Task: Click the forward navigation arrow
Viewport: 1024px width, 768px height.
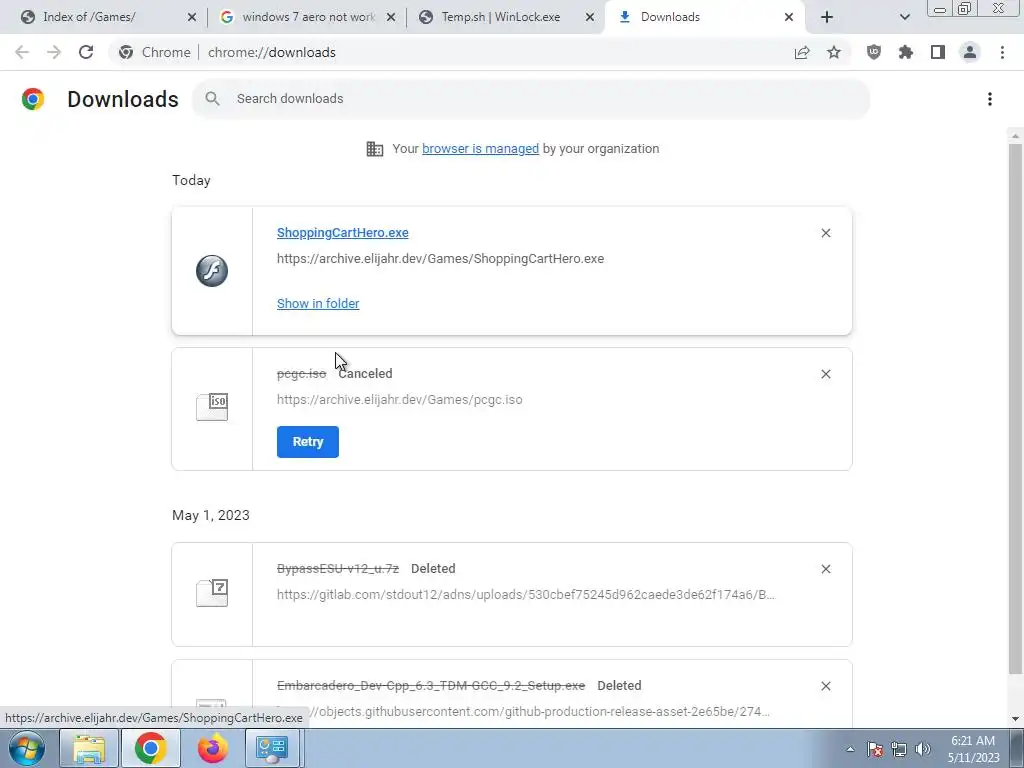Action: pos(54,52)
